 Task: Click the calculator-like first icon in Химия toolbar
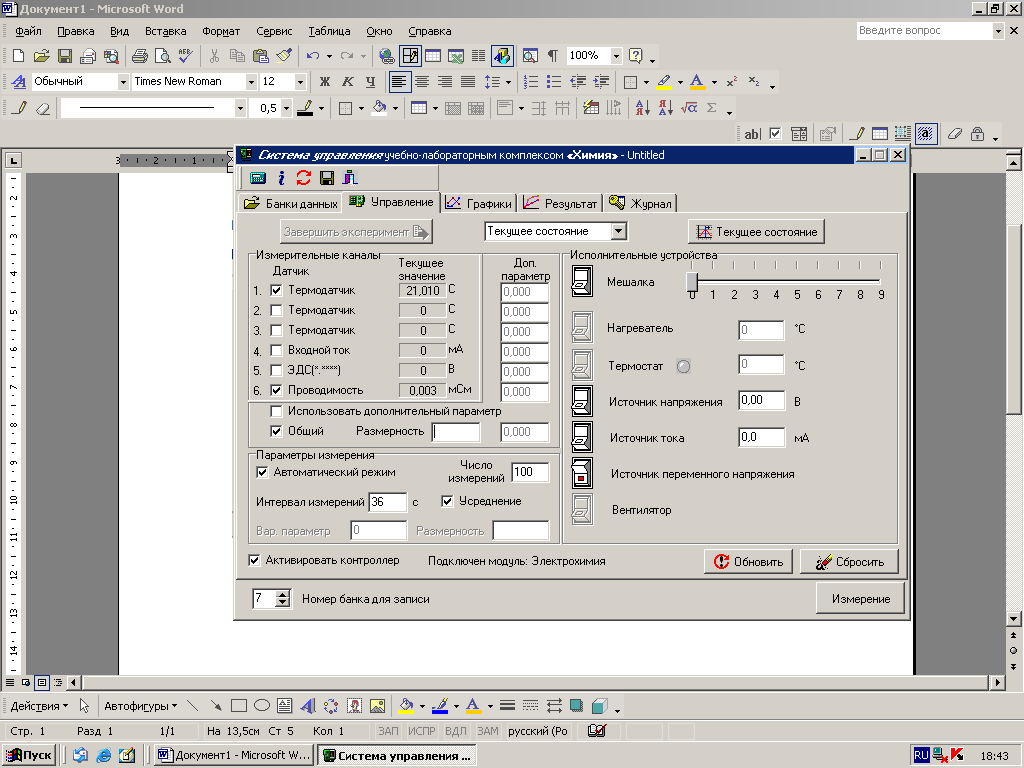coord(258,178)
